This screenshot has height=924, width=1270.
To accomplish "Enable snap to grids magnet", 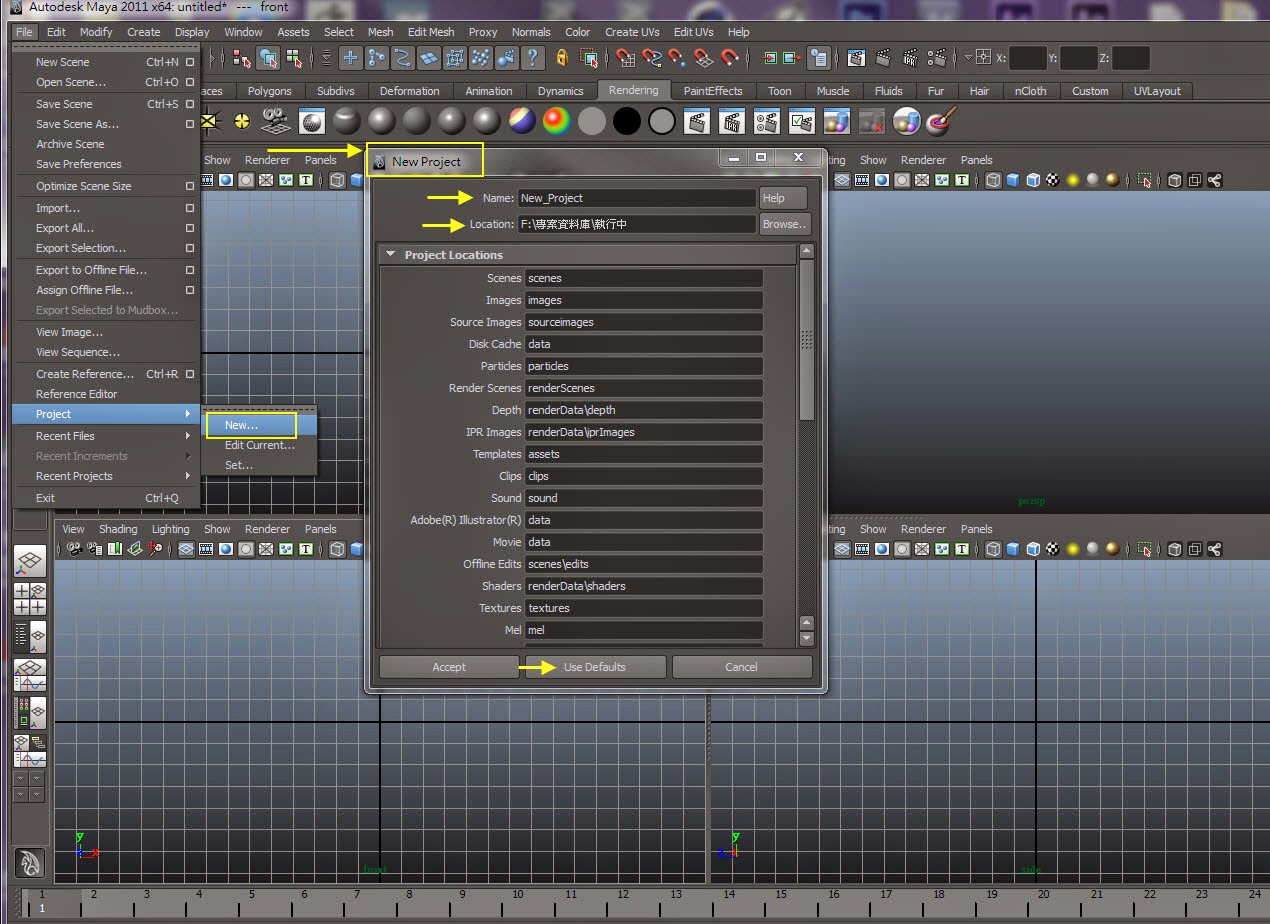I will (625, 58).
